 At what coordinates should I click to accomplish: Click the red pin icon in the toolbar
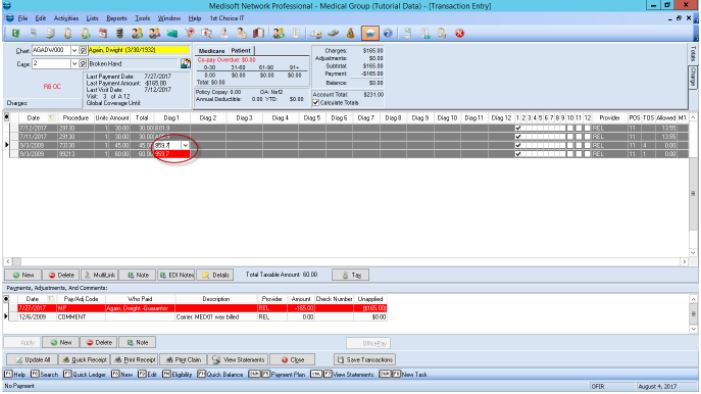(190, 34)
